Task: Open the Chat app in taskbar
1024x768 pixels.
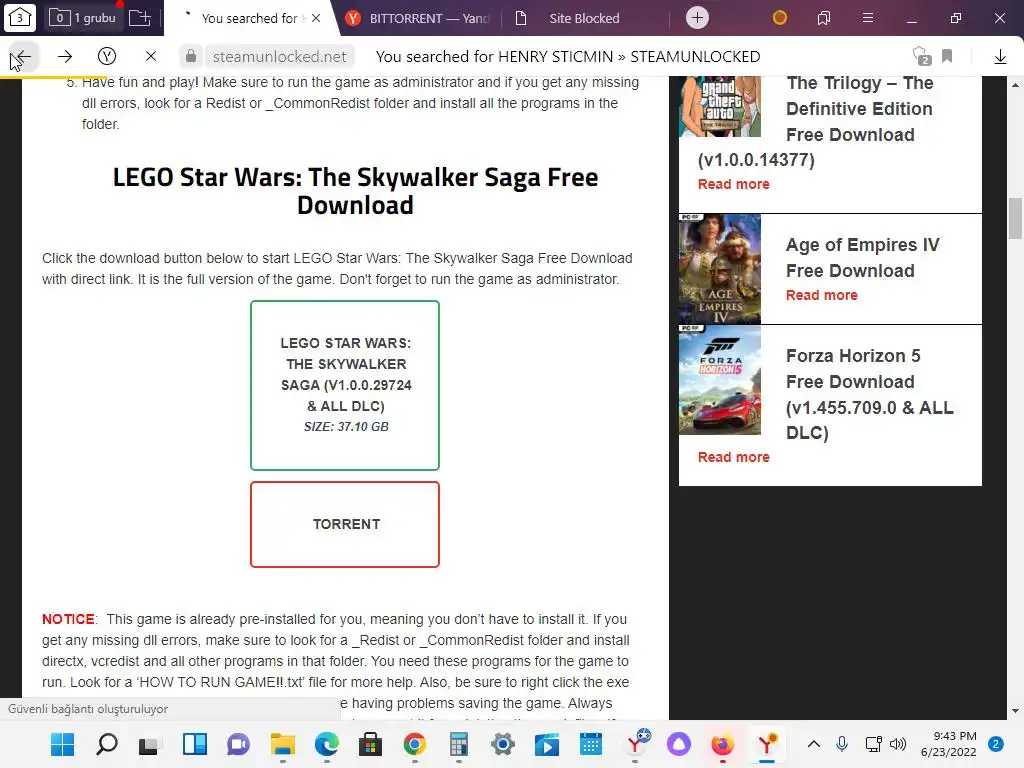Action: click(x=238, y=744)
